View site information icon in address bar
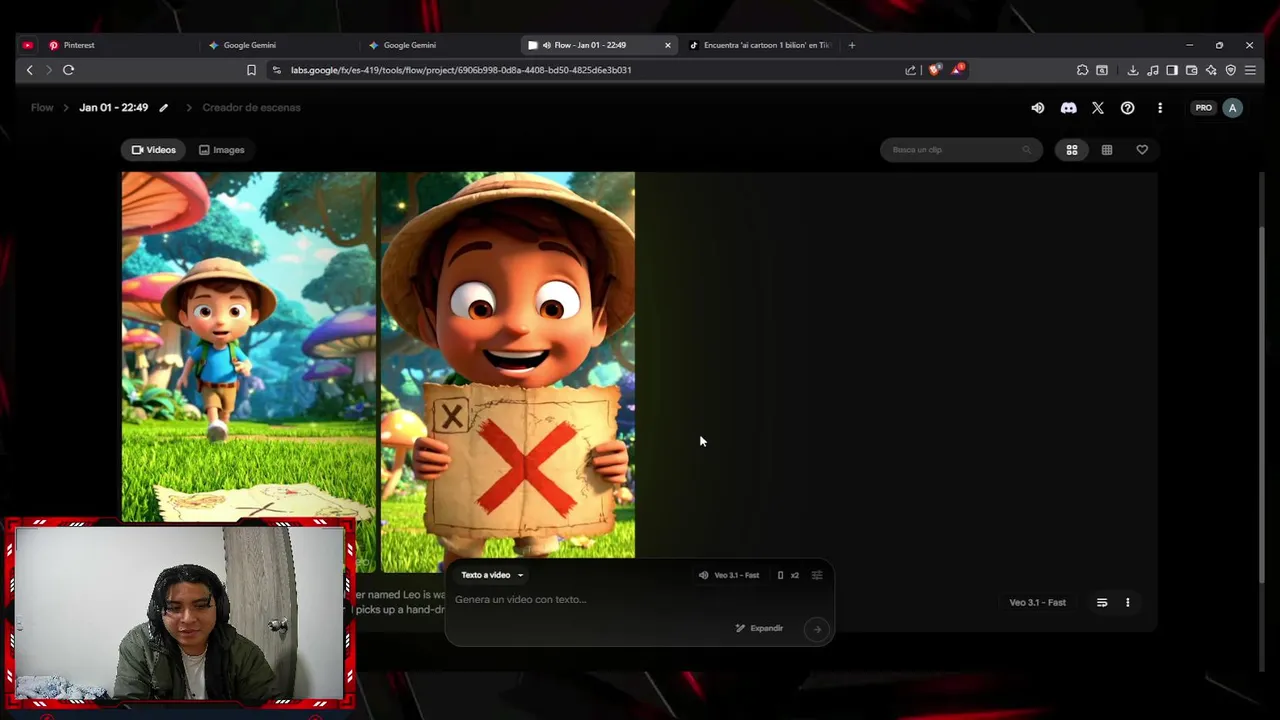1280x720 pixels. pos(277,70)
